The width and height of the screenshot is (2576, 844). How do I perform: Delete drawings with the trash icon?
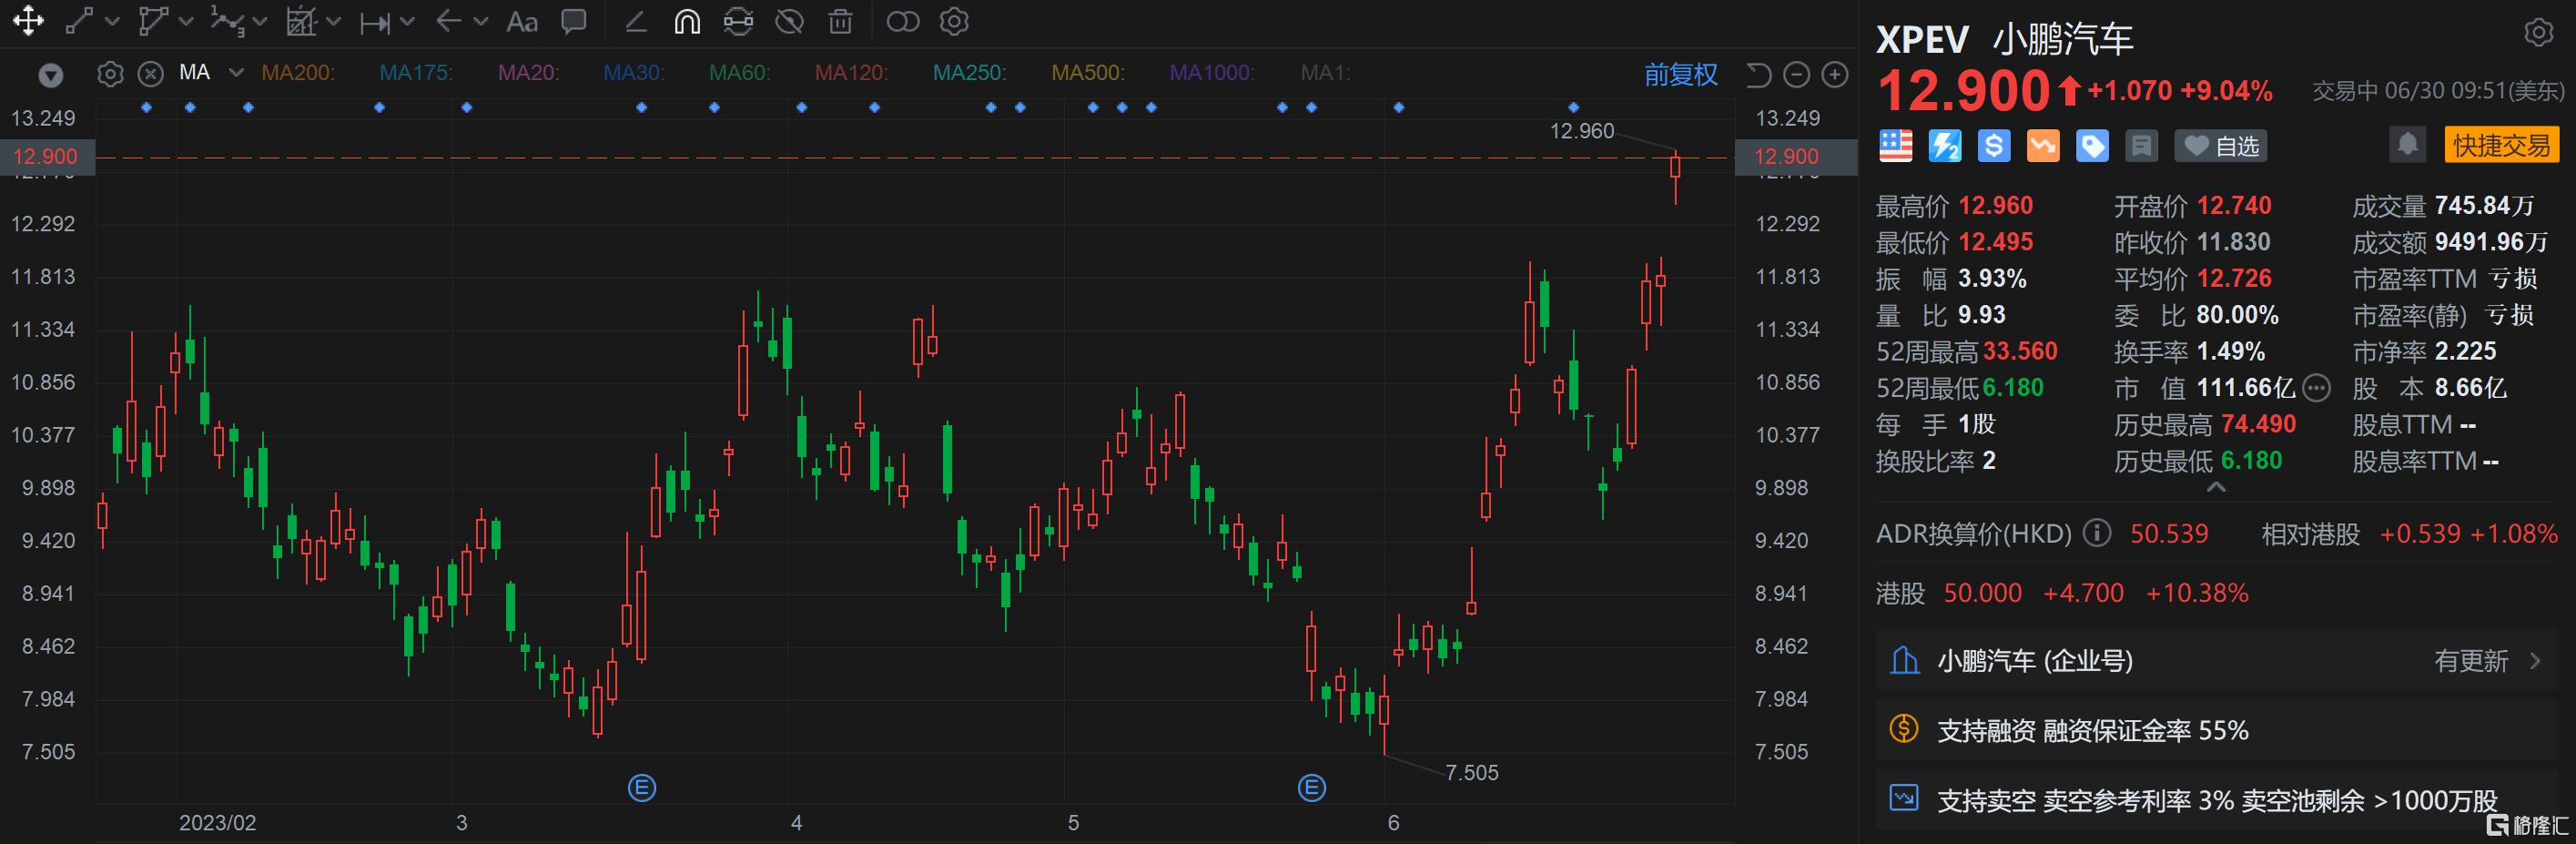click(841, 21)
